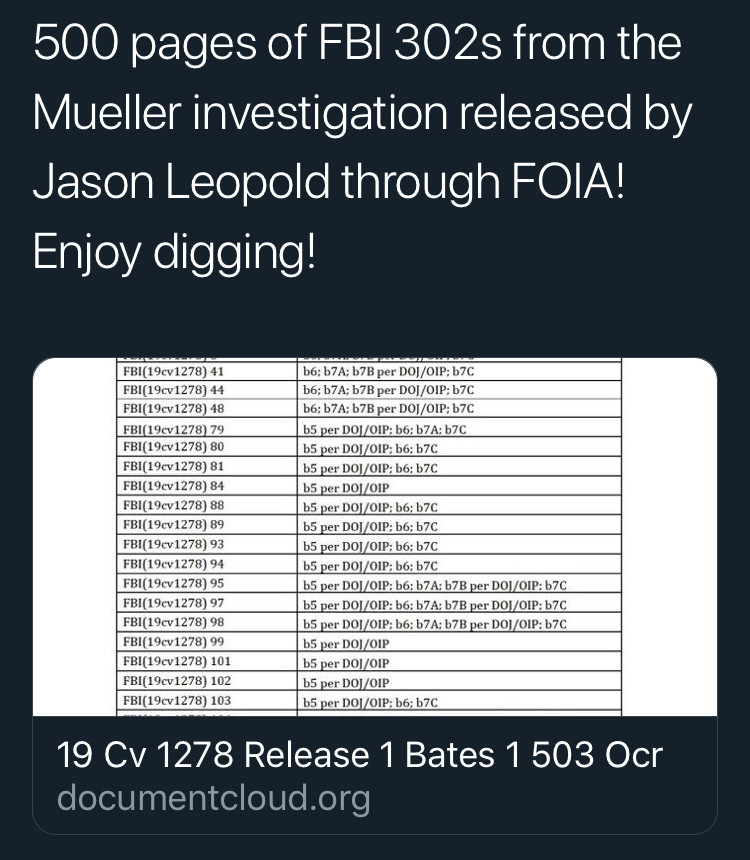This screenshot has width=750, height=860.
Task: Click the "FBI(19cv1278) 41" table cell
Action: coord(173,372)
